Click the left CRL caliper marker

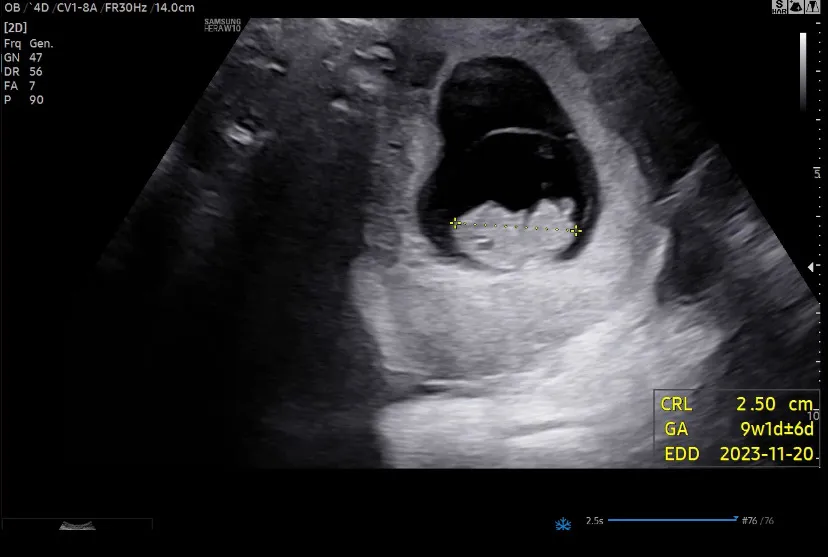point(455,223)
